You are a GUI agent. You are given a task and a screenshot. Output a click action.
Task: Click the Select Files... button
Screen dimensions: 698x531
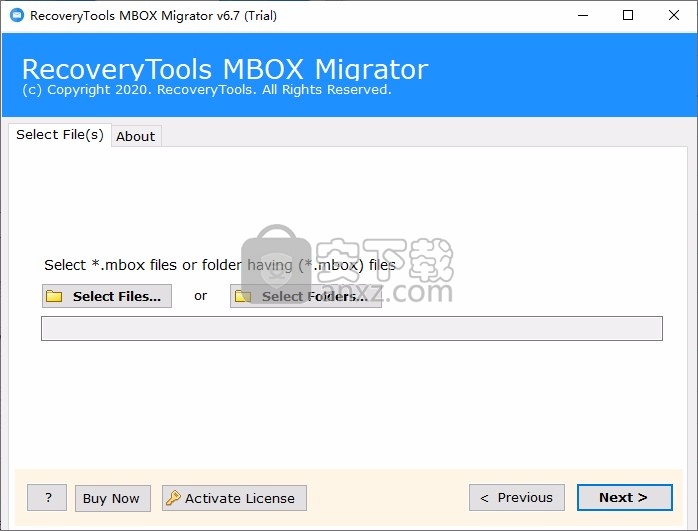pos(107,296)
